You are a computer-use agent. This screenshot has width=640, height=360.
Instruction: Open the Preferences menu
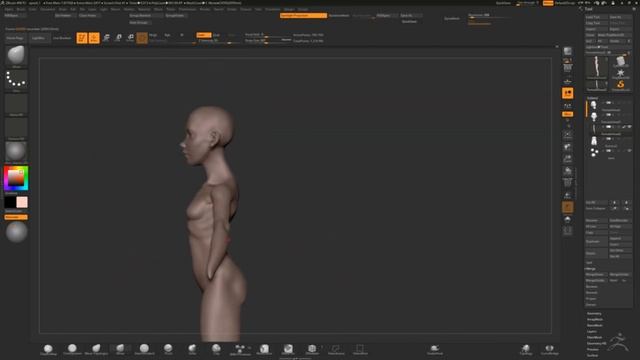click(x=187, y=9)
